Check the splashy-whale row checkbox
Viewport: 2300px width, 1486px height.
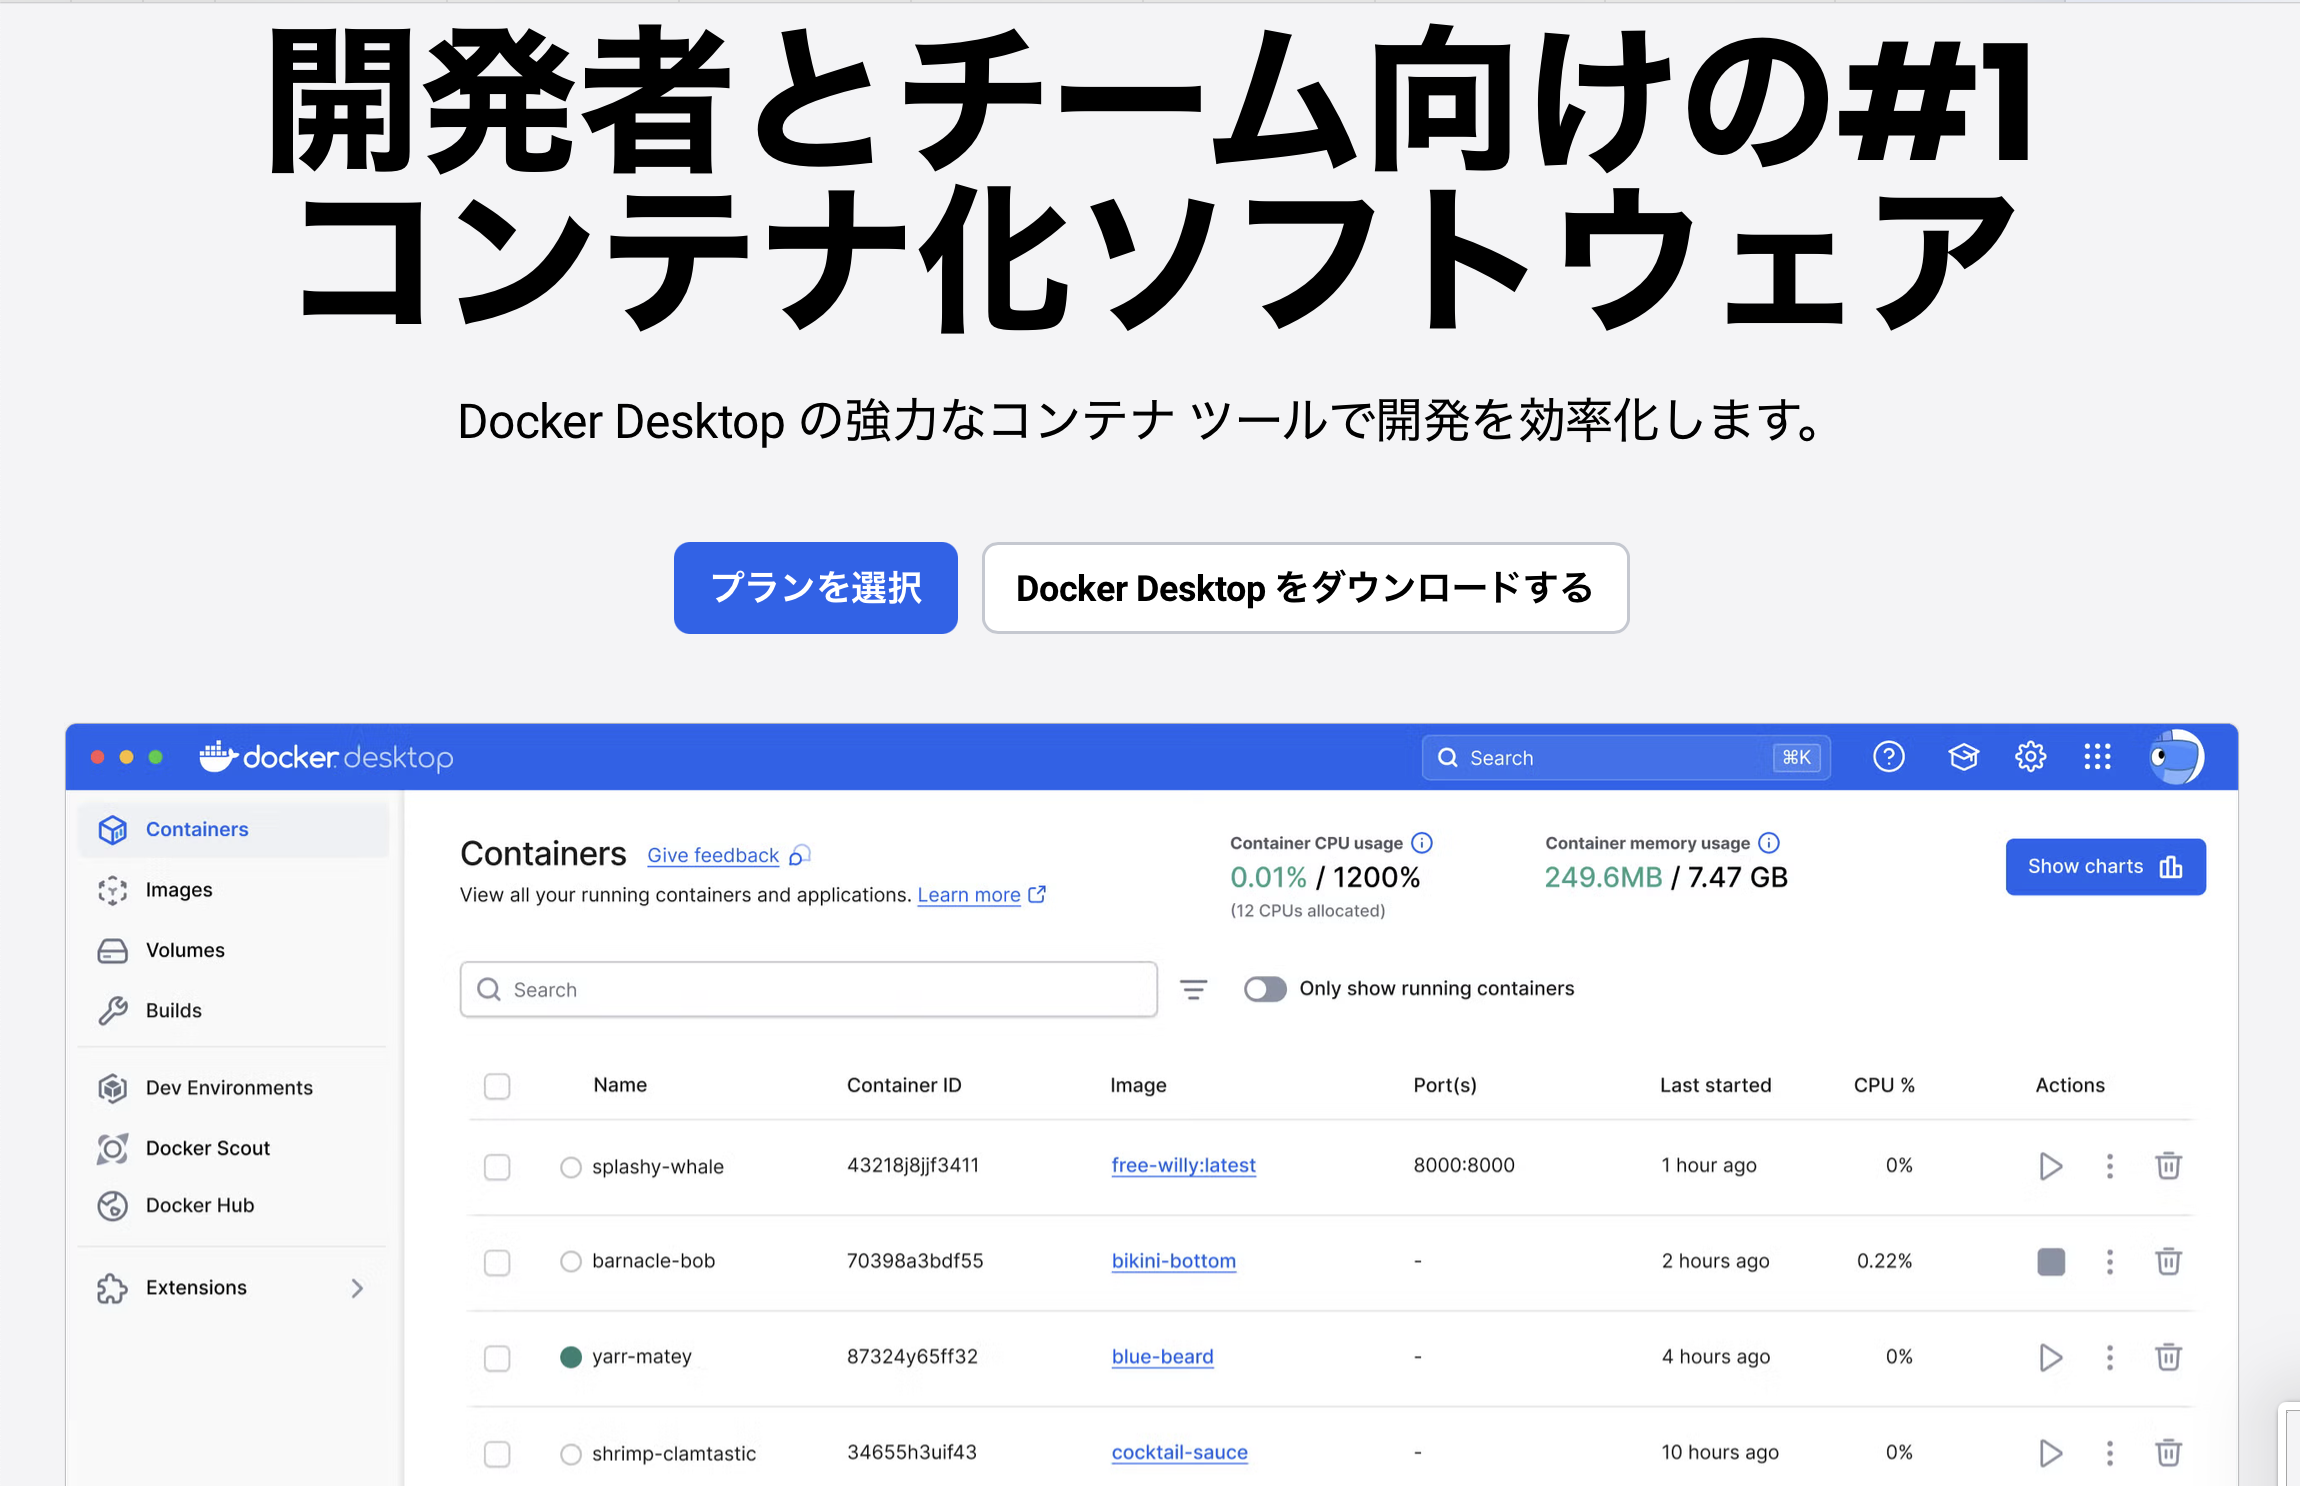tap(497, 1167)
